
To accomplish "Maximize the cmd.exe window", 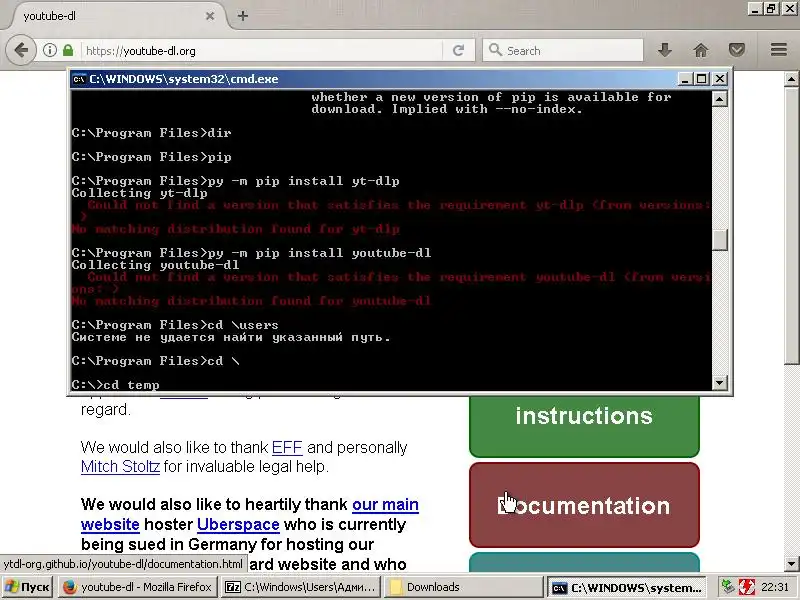I will coord(702,79).
